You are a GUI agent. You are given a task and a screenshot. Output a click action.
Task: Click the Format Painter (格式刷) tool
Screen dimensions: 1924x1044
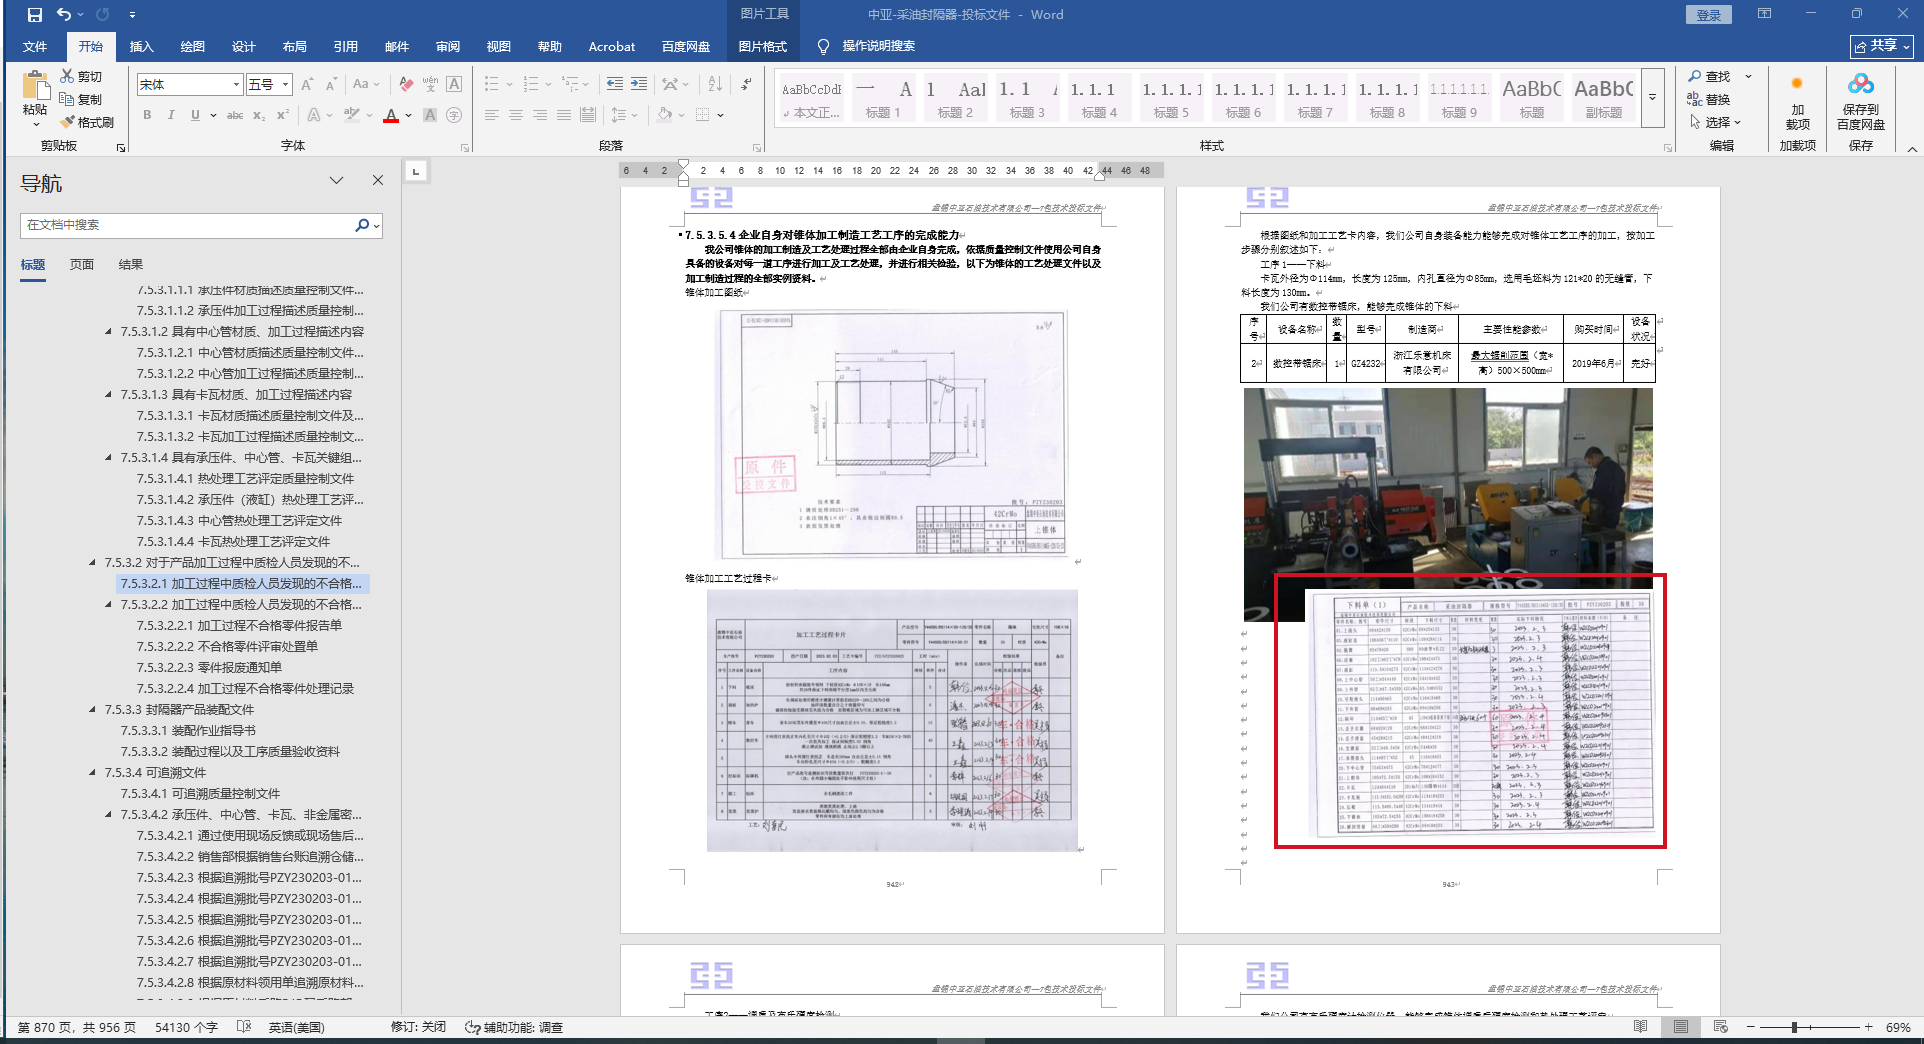pyautogui.click(x=87, y=122)
